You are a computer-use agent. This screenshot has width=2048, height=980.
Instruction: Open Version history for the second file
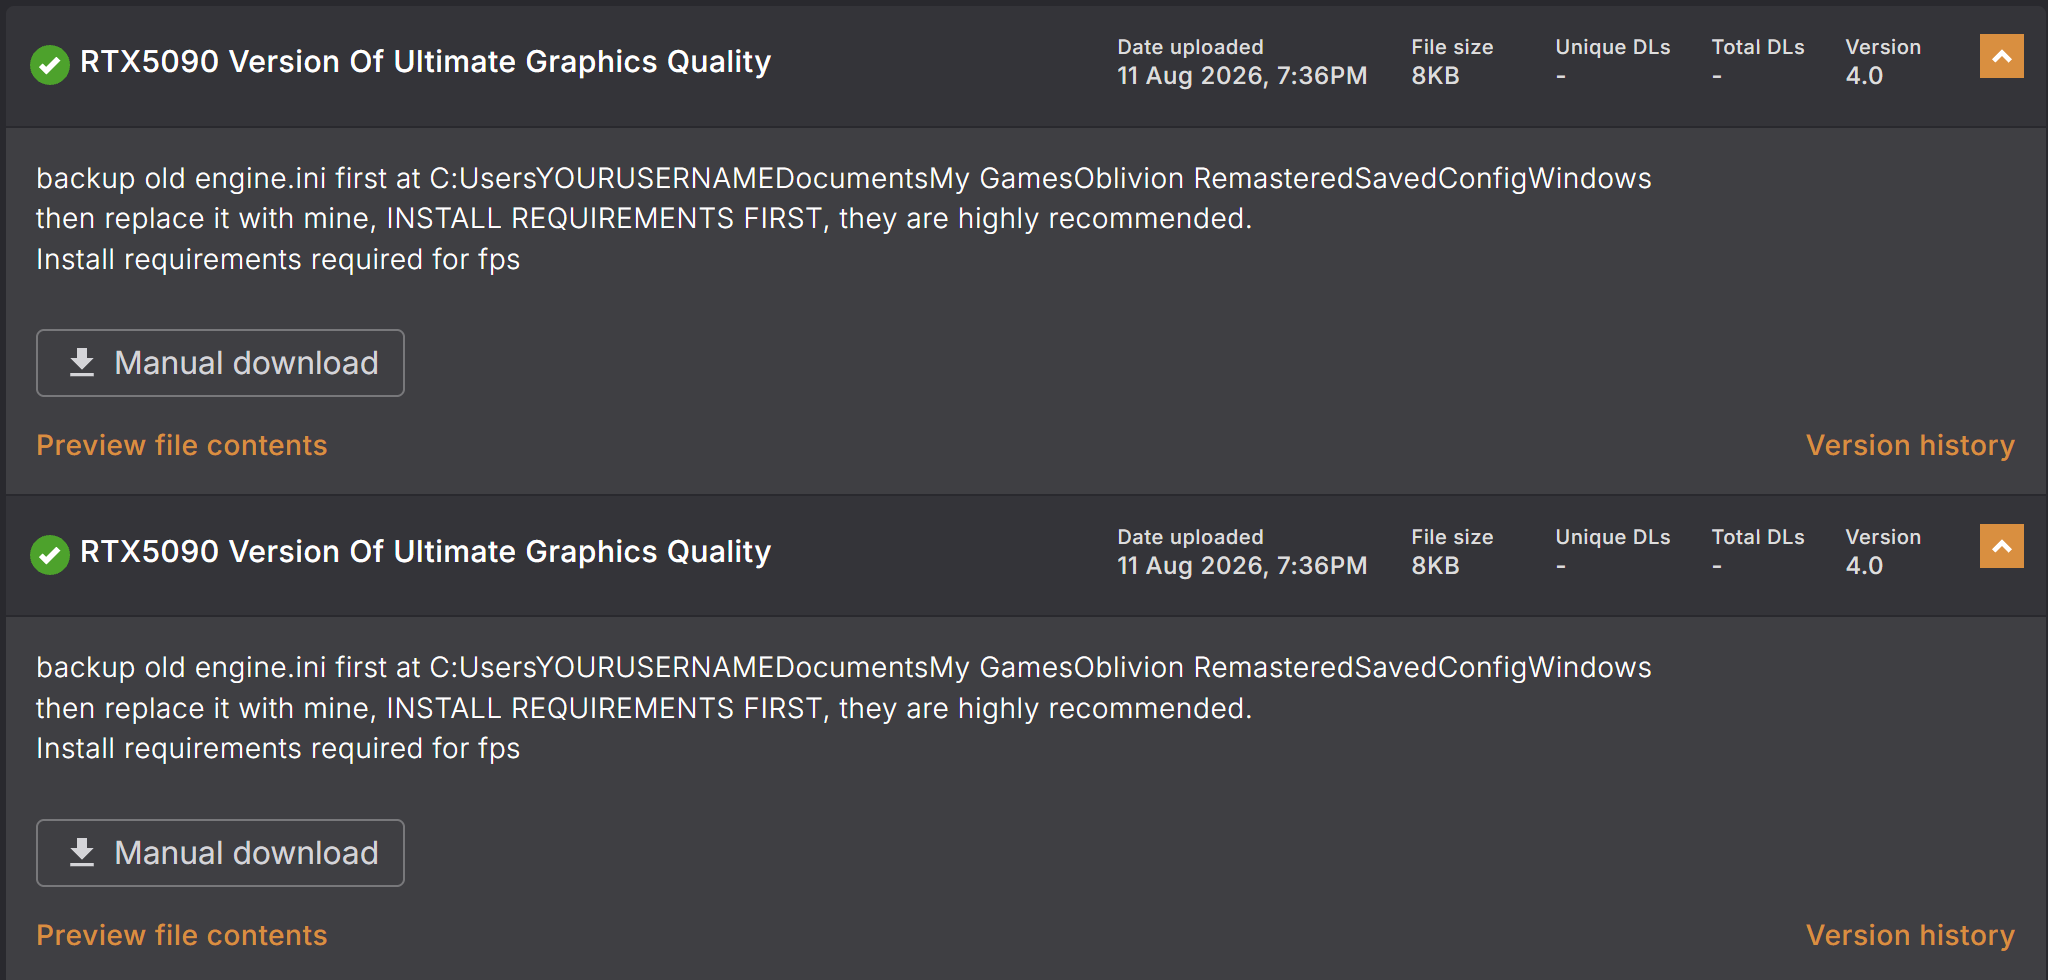coord(1910,935)
